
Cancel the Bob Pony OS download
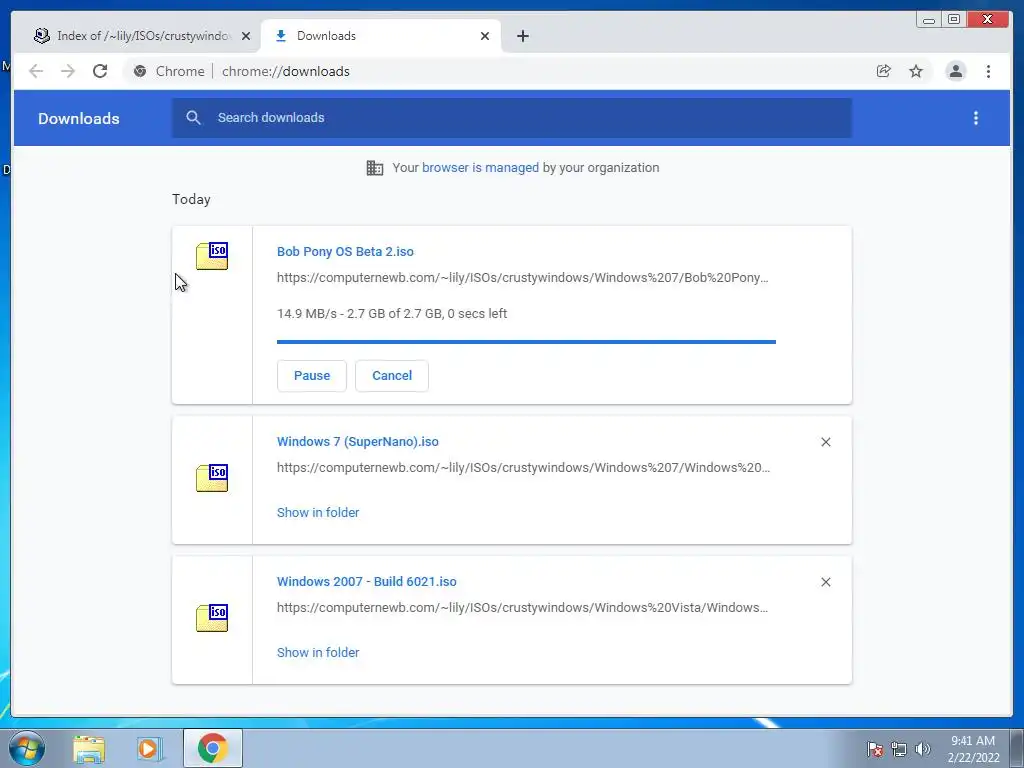pyautogui.click(x=392, y=376)
